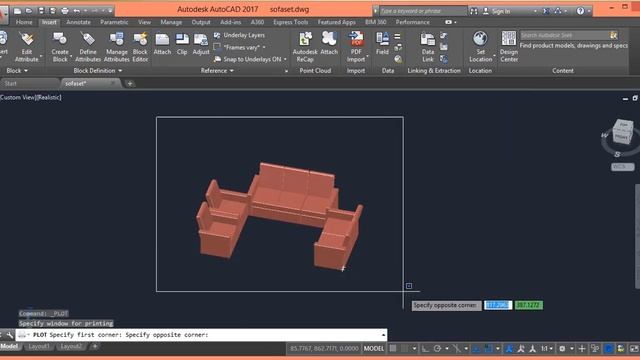This screenshot has height=360, width=640.
Task: Click the Plot printer icon in the quick access toolbar
Action: 64,11
